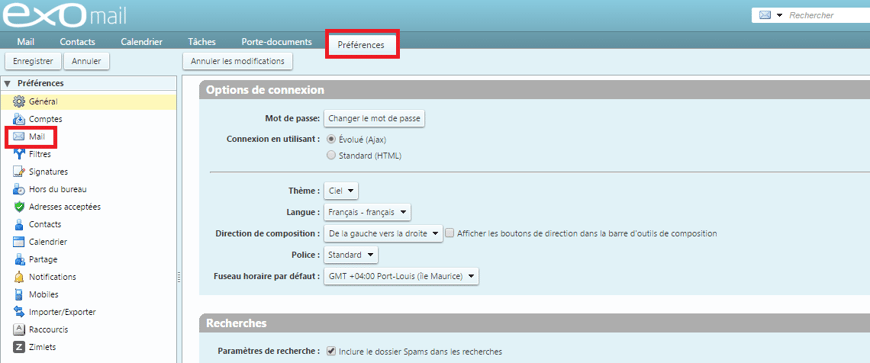The image size is (870, 363).
Task: Click the search type envelope icon
Action: [765, 15]
